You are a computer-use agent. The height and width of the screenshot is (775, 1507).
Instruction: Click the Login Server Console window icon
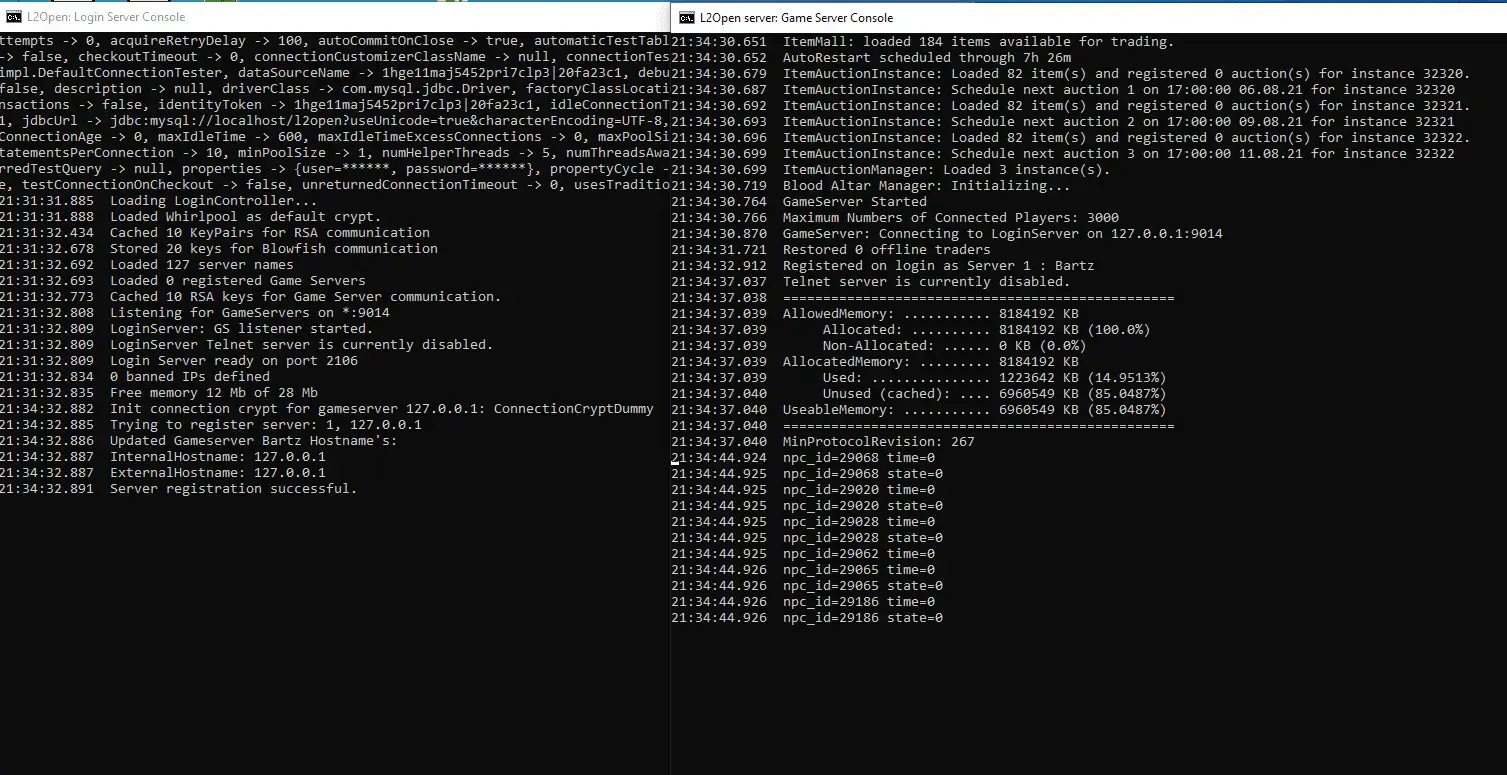pyautogui.click(x=13, y=17)
